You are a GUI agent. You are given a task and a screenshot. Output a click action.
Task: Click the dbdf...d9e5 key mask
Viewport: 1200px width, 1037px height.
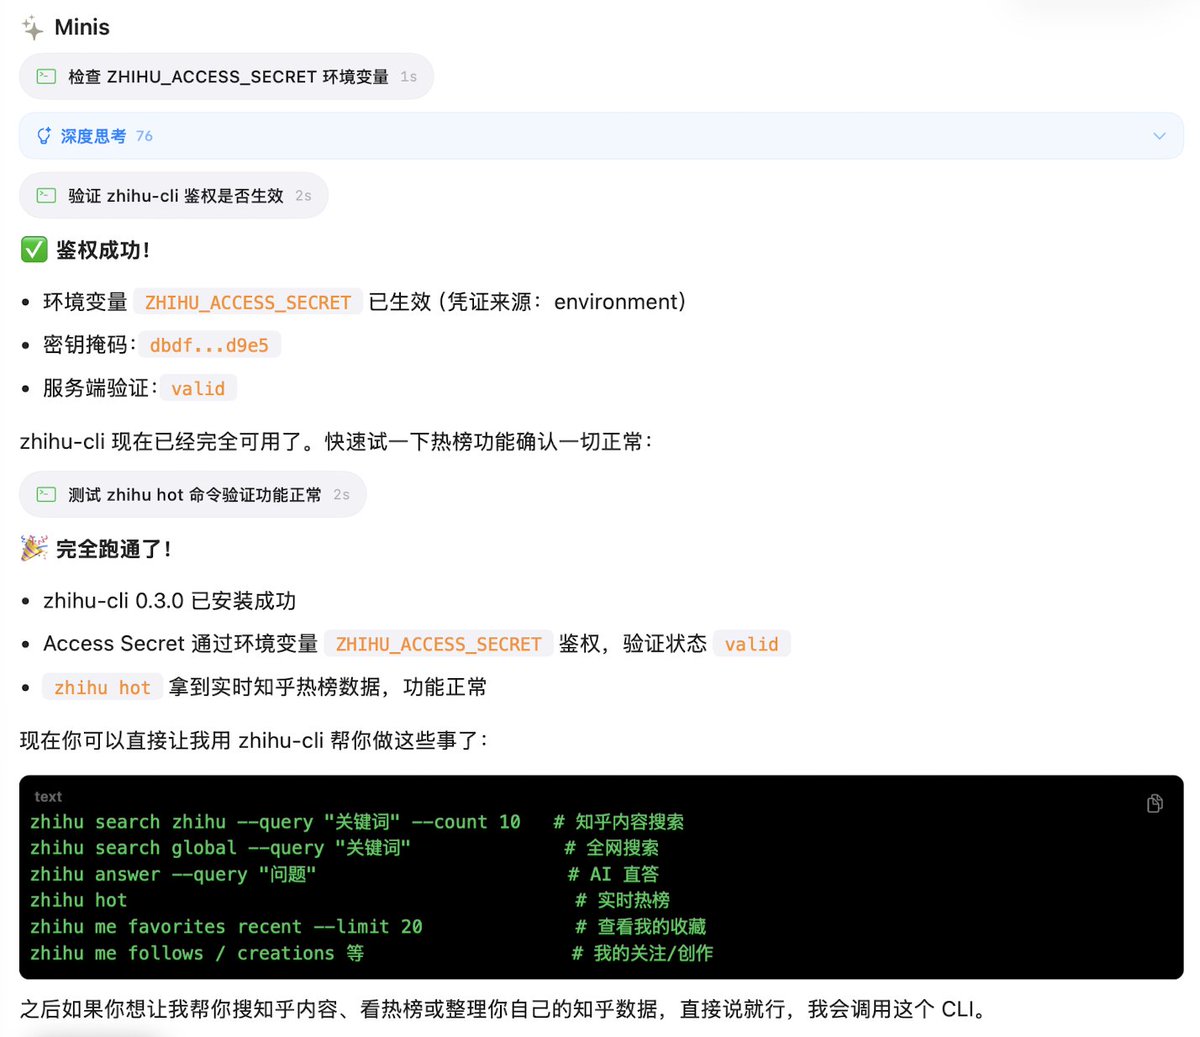(x=209, y=345)
